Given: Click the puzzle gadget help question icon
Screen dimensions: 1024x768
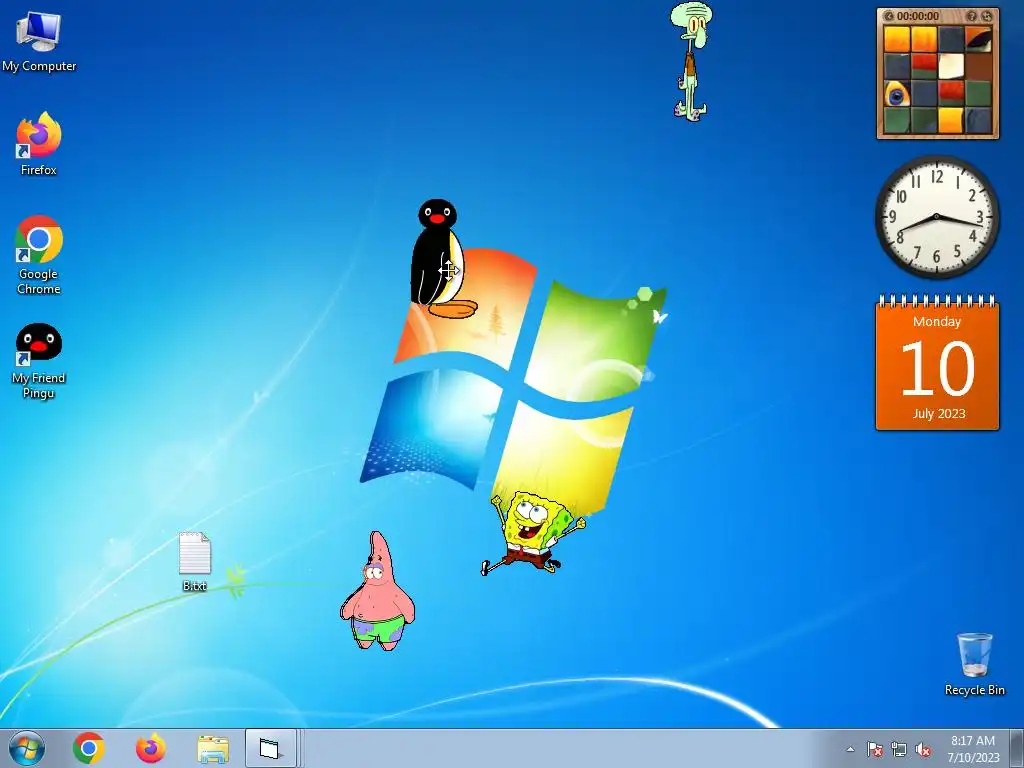Looking at the screenshot, I should point(971,16).
